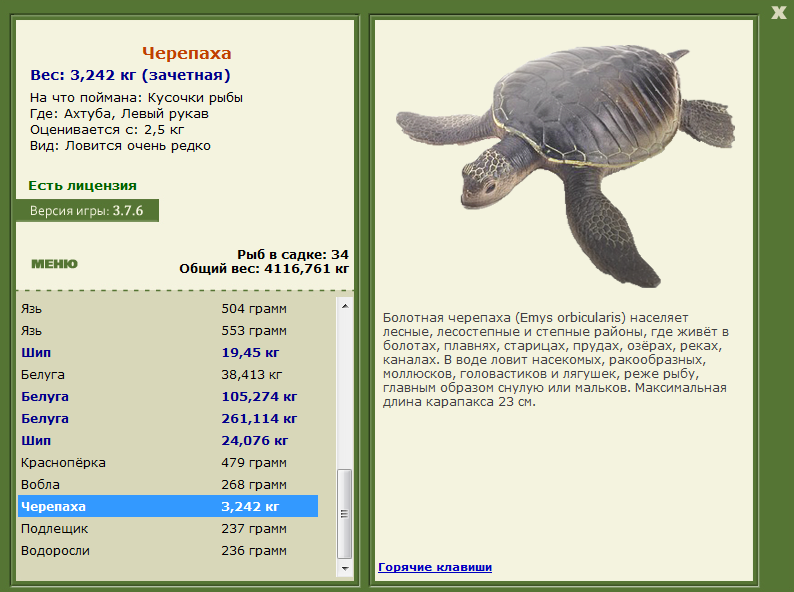The width and height of the screenshot is (794, 592).
Task: Select the Язь 553 грамм row
Action: coord(168,331)
